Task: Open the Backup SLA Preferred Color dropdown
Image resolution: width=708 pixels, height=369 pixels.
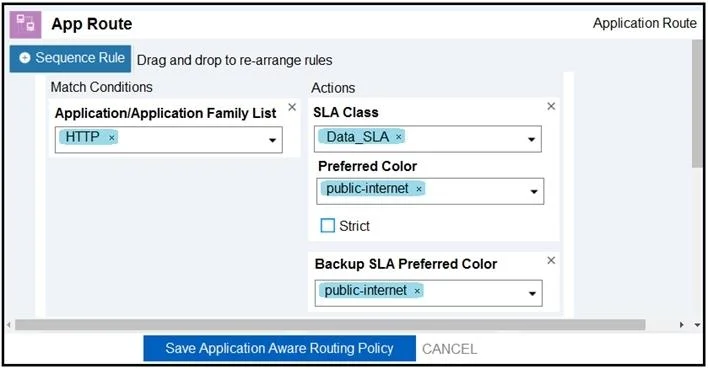Action: pos(532,294)
